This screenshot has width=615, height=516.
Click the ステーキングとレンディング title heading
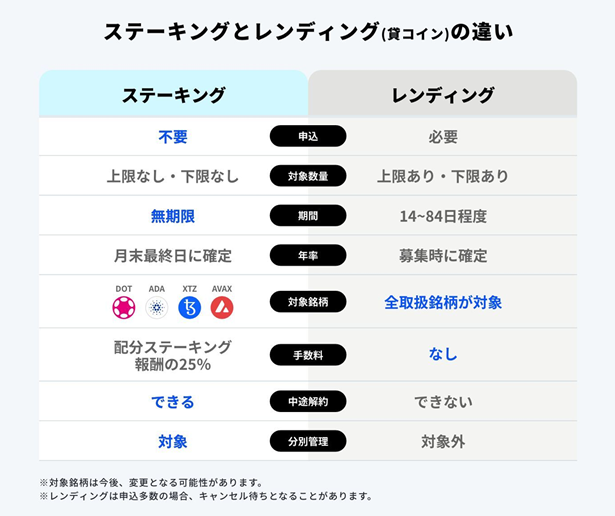pos(308,31)
